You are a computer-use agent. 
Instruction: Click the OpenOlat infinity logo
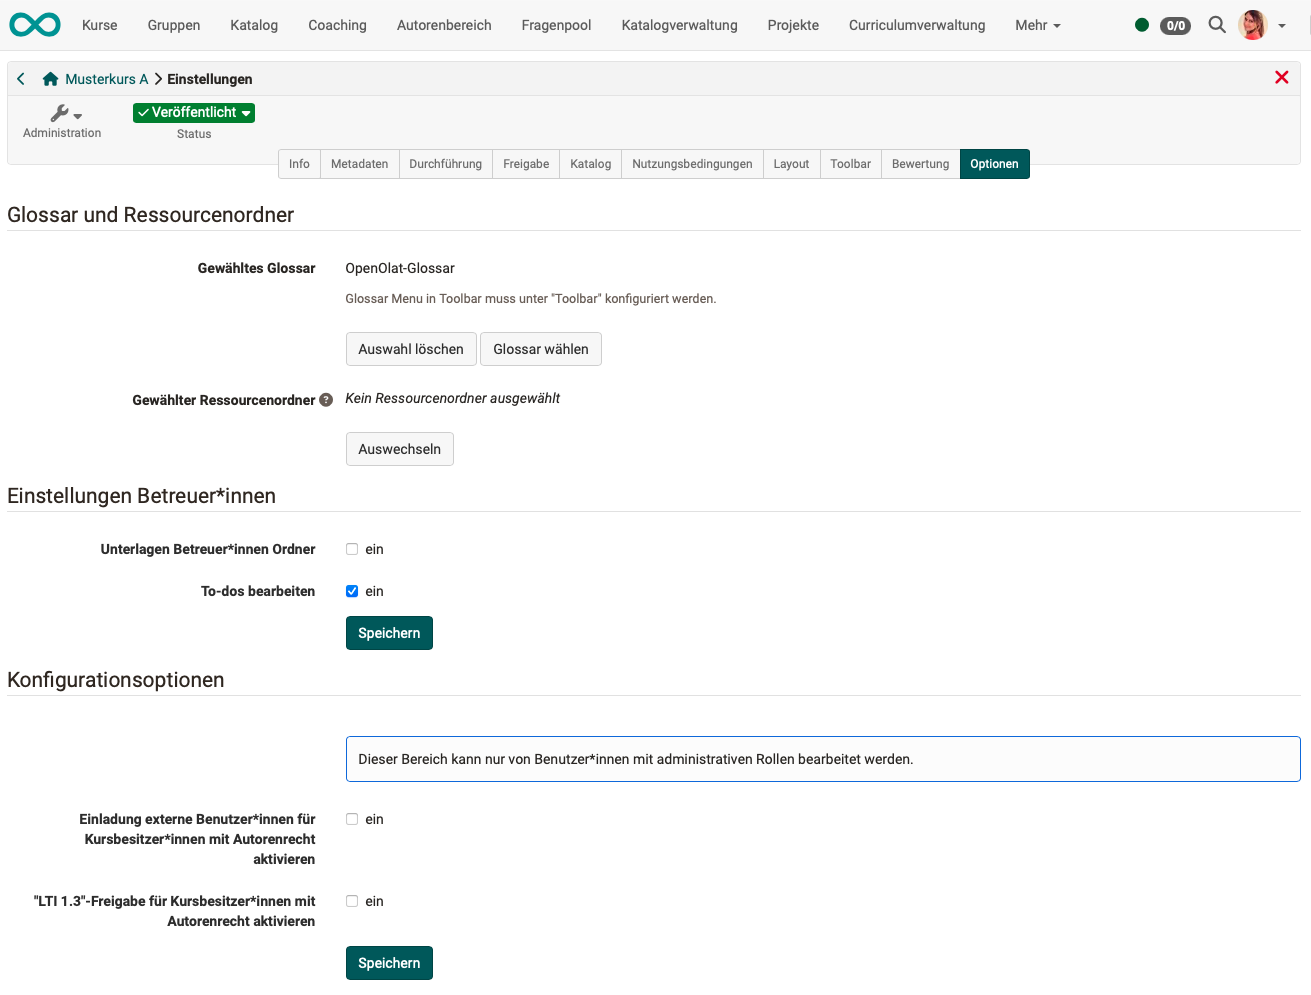tap(33, 24)
